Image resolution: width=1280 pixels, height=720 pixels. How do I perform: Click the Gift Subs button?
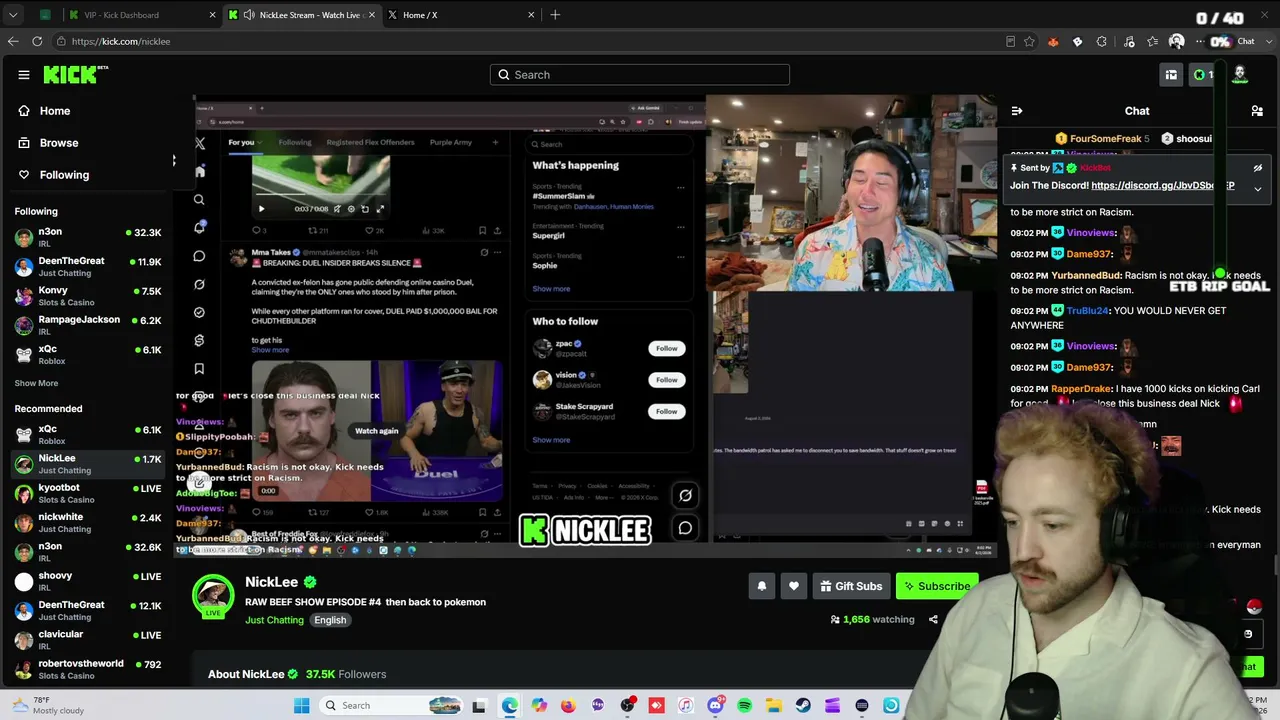tap(851, 586)
